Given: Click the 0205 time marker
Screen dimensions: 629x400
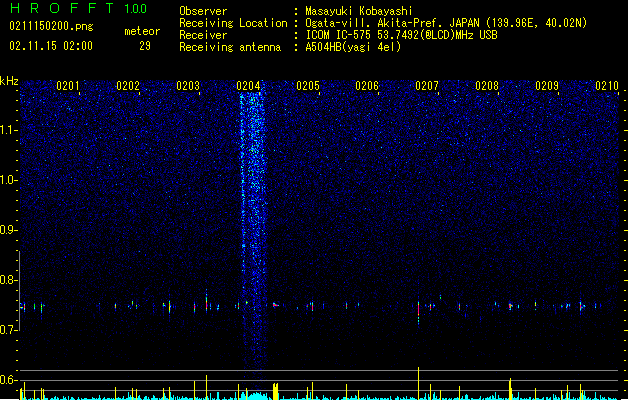Looking at the screenshot, I should (308, 85).
